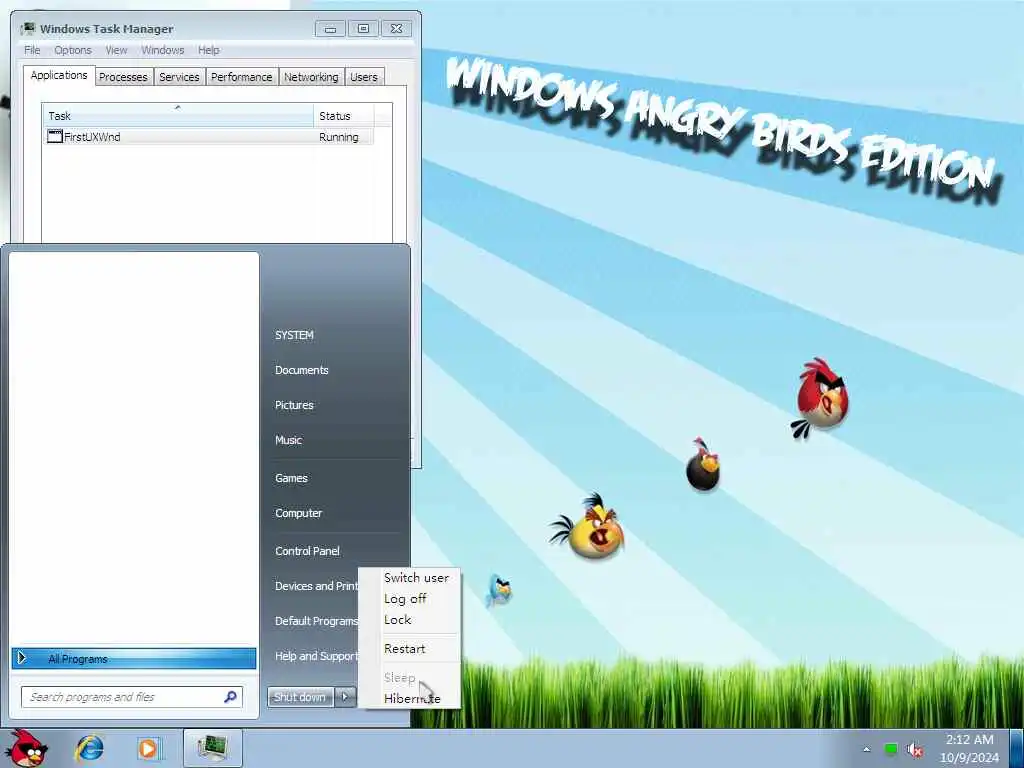Sort by the Status column header

[344, 116]
